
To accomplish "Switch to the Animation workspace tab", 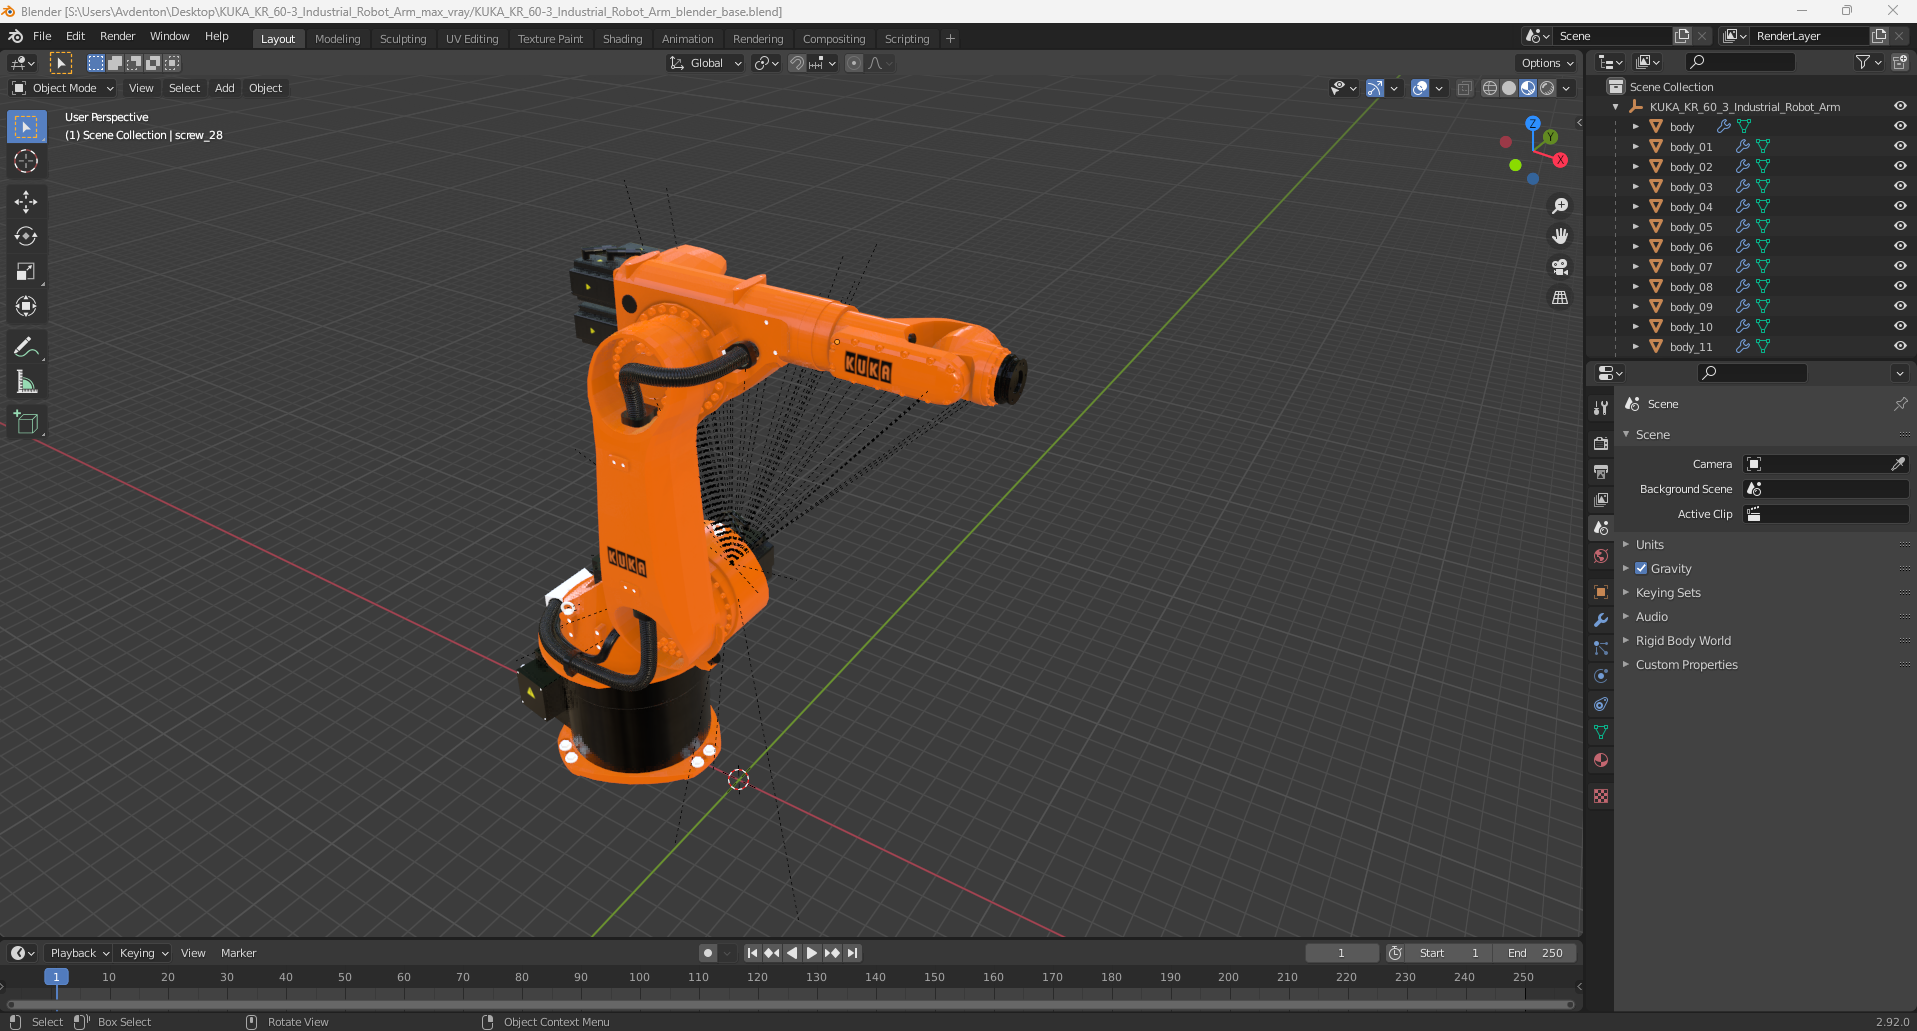I will pyautogui.click(x=687, y=39).
